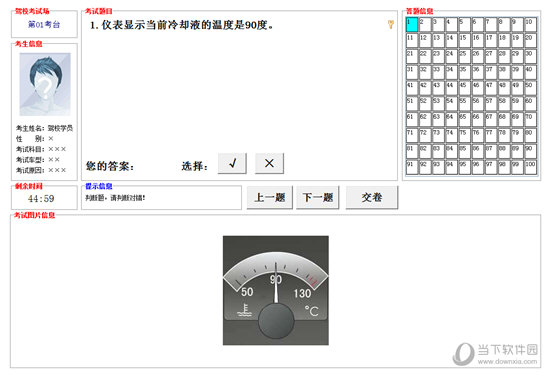Select question 78 in the answer grid
The image size is (550, 377).
coord(504,136)
